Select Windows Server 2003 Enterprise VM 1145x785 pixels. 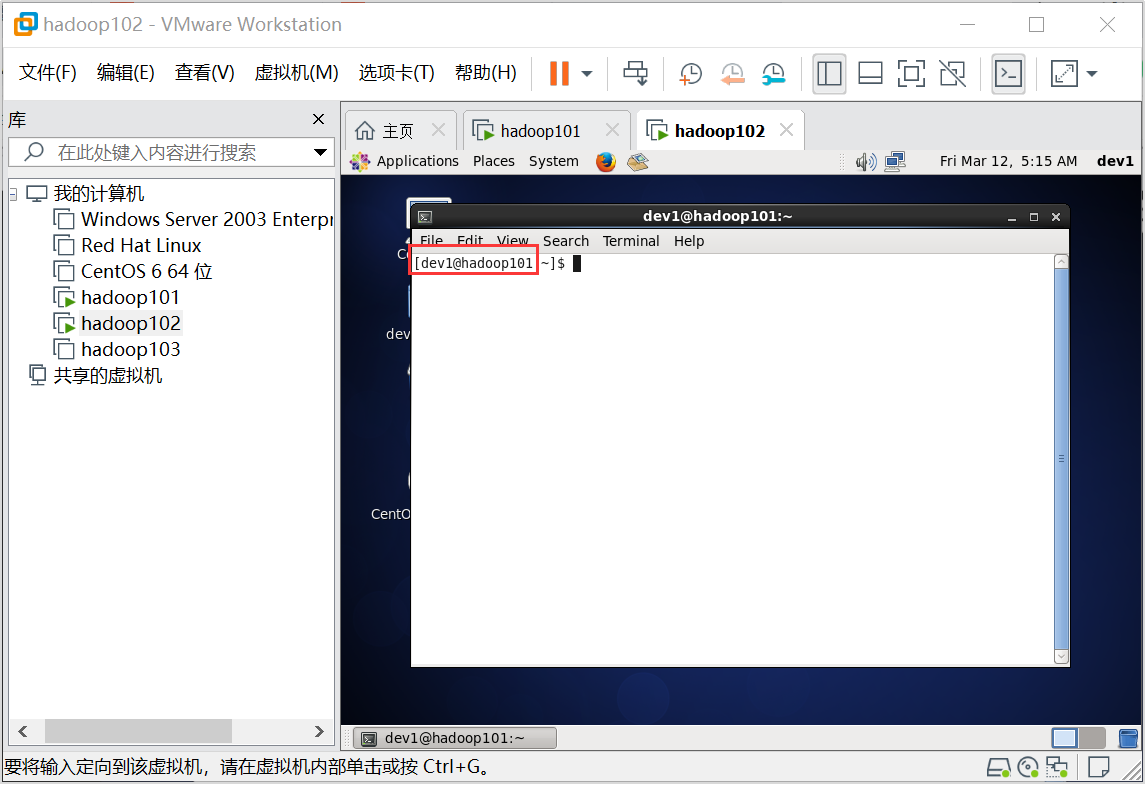193,219
